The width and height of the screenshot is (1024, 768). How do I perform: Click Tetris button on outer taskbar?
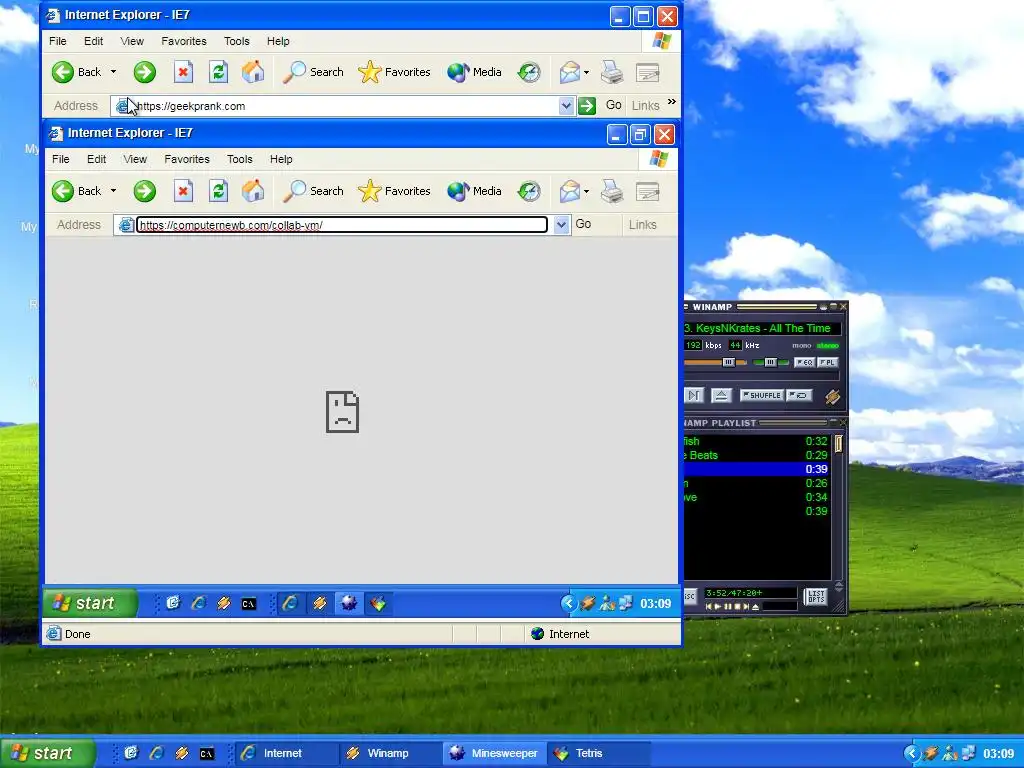pyautogui.click(x=598, y=753)
